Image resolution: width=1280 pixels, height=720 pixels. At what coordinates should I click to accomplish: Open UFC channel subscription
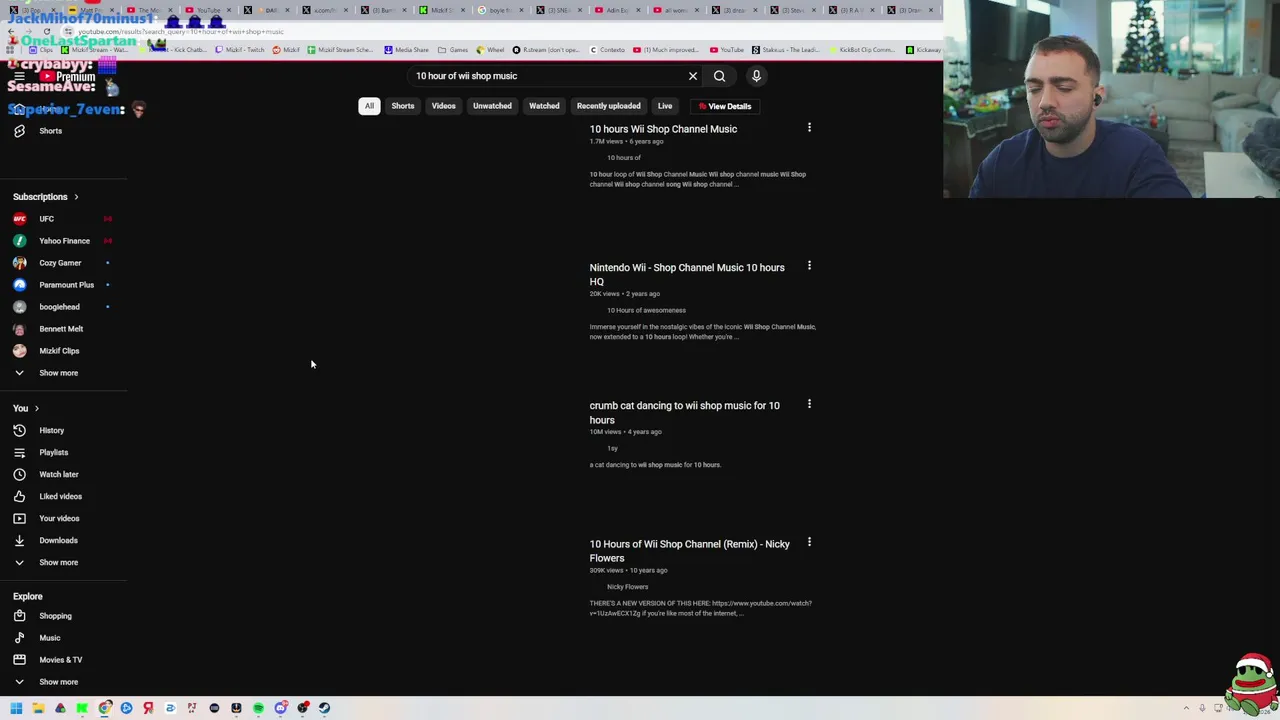click(x=64, y=219)
